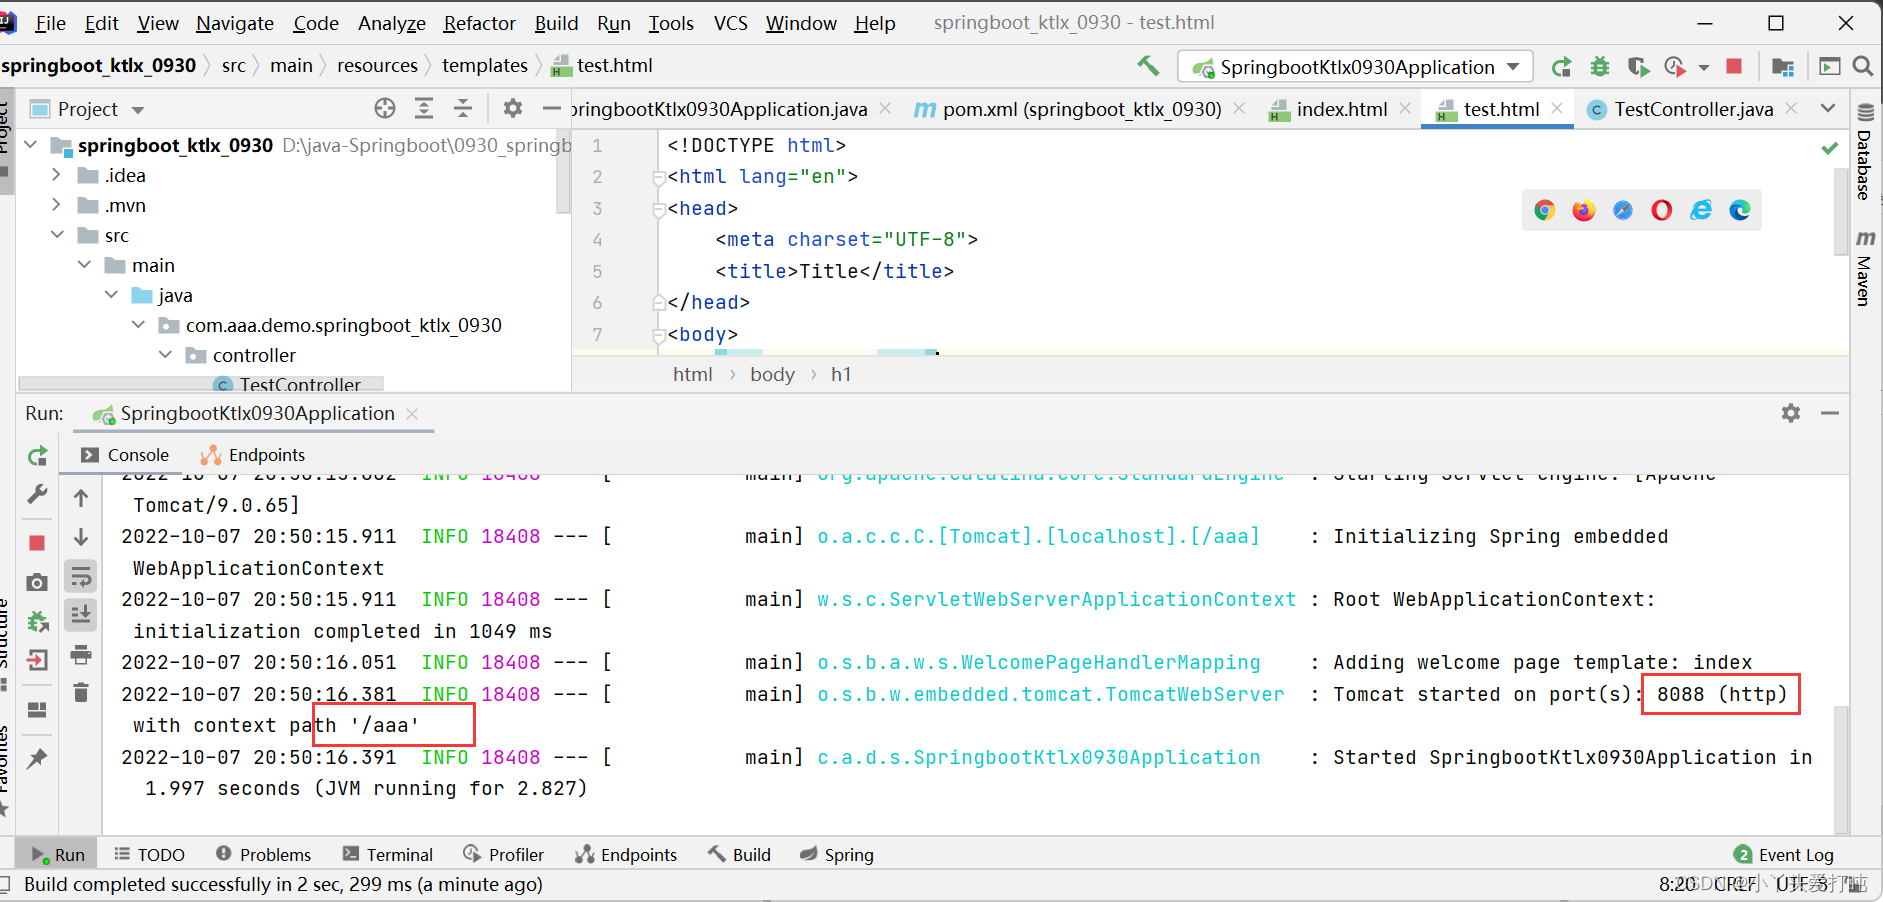Collapse the java folder
1883x902 pixels.
[x=111, y=295]
